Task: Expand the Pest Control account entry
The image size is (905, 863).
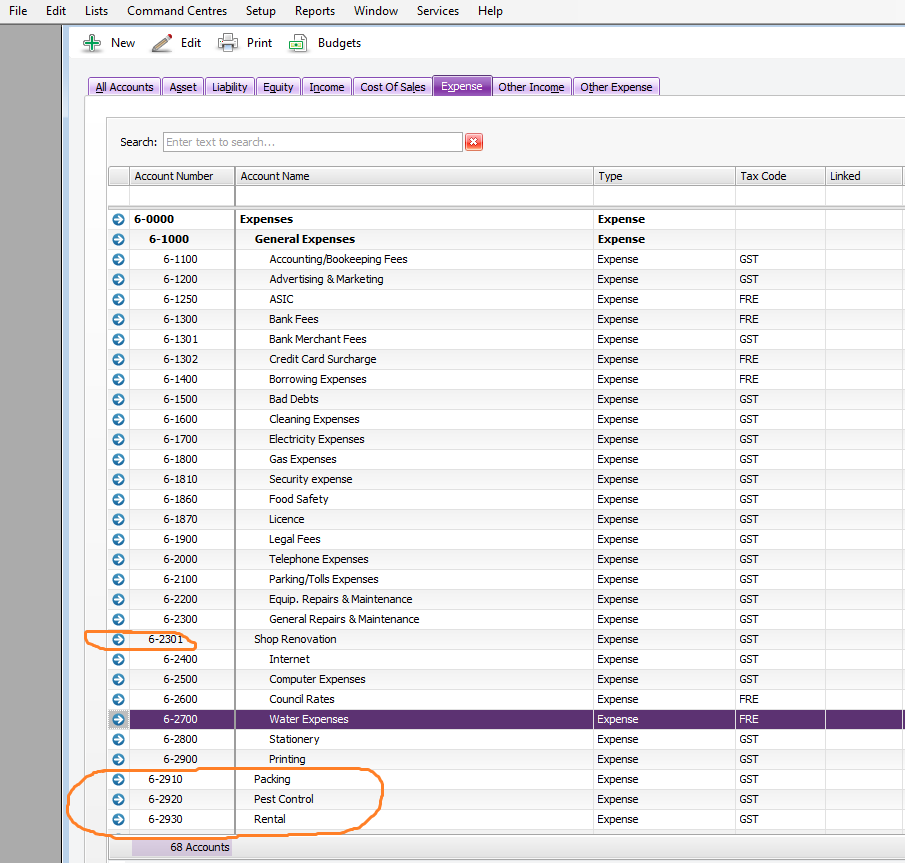Action: (x=118, y=799)
